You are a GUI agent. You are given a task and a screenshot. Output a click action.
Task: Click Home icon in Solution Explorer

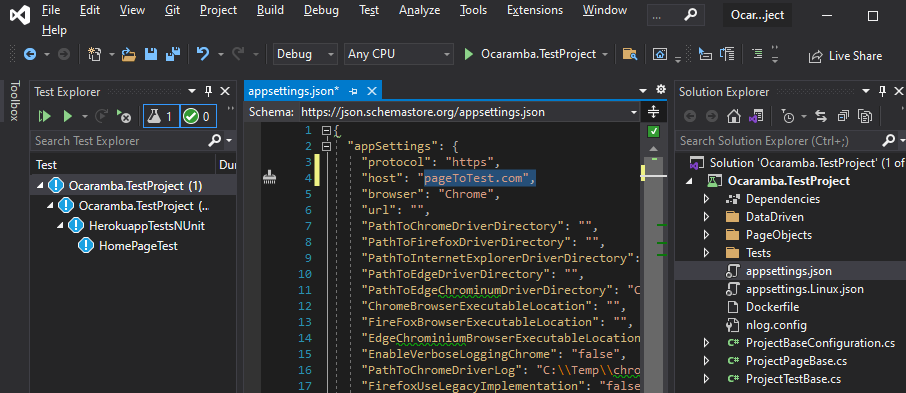point(734,116)
